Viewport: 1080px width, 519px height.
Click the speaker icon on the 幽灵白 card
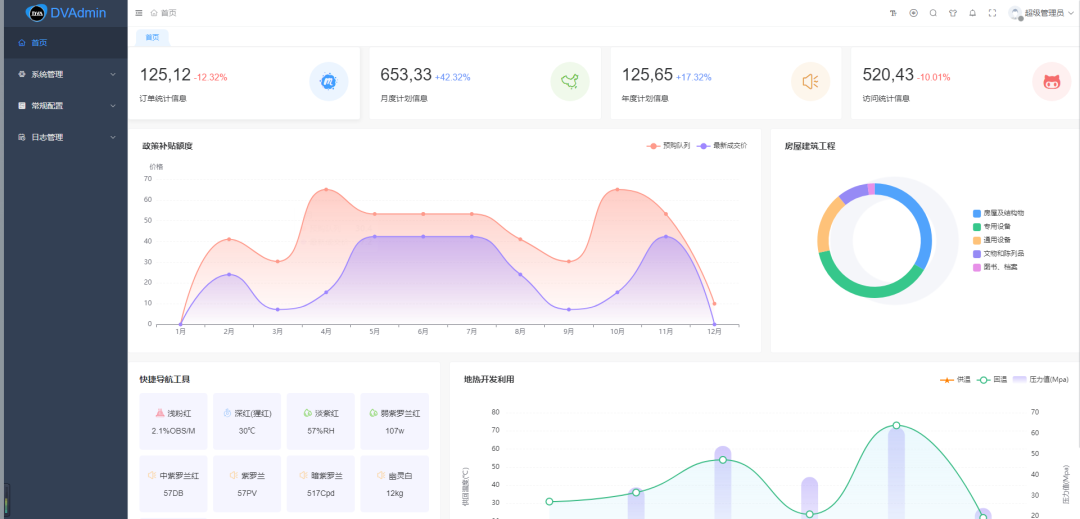(381, 476)
